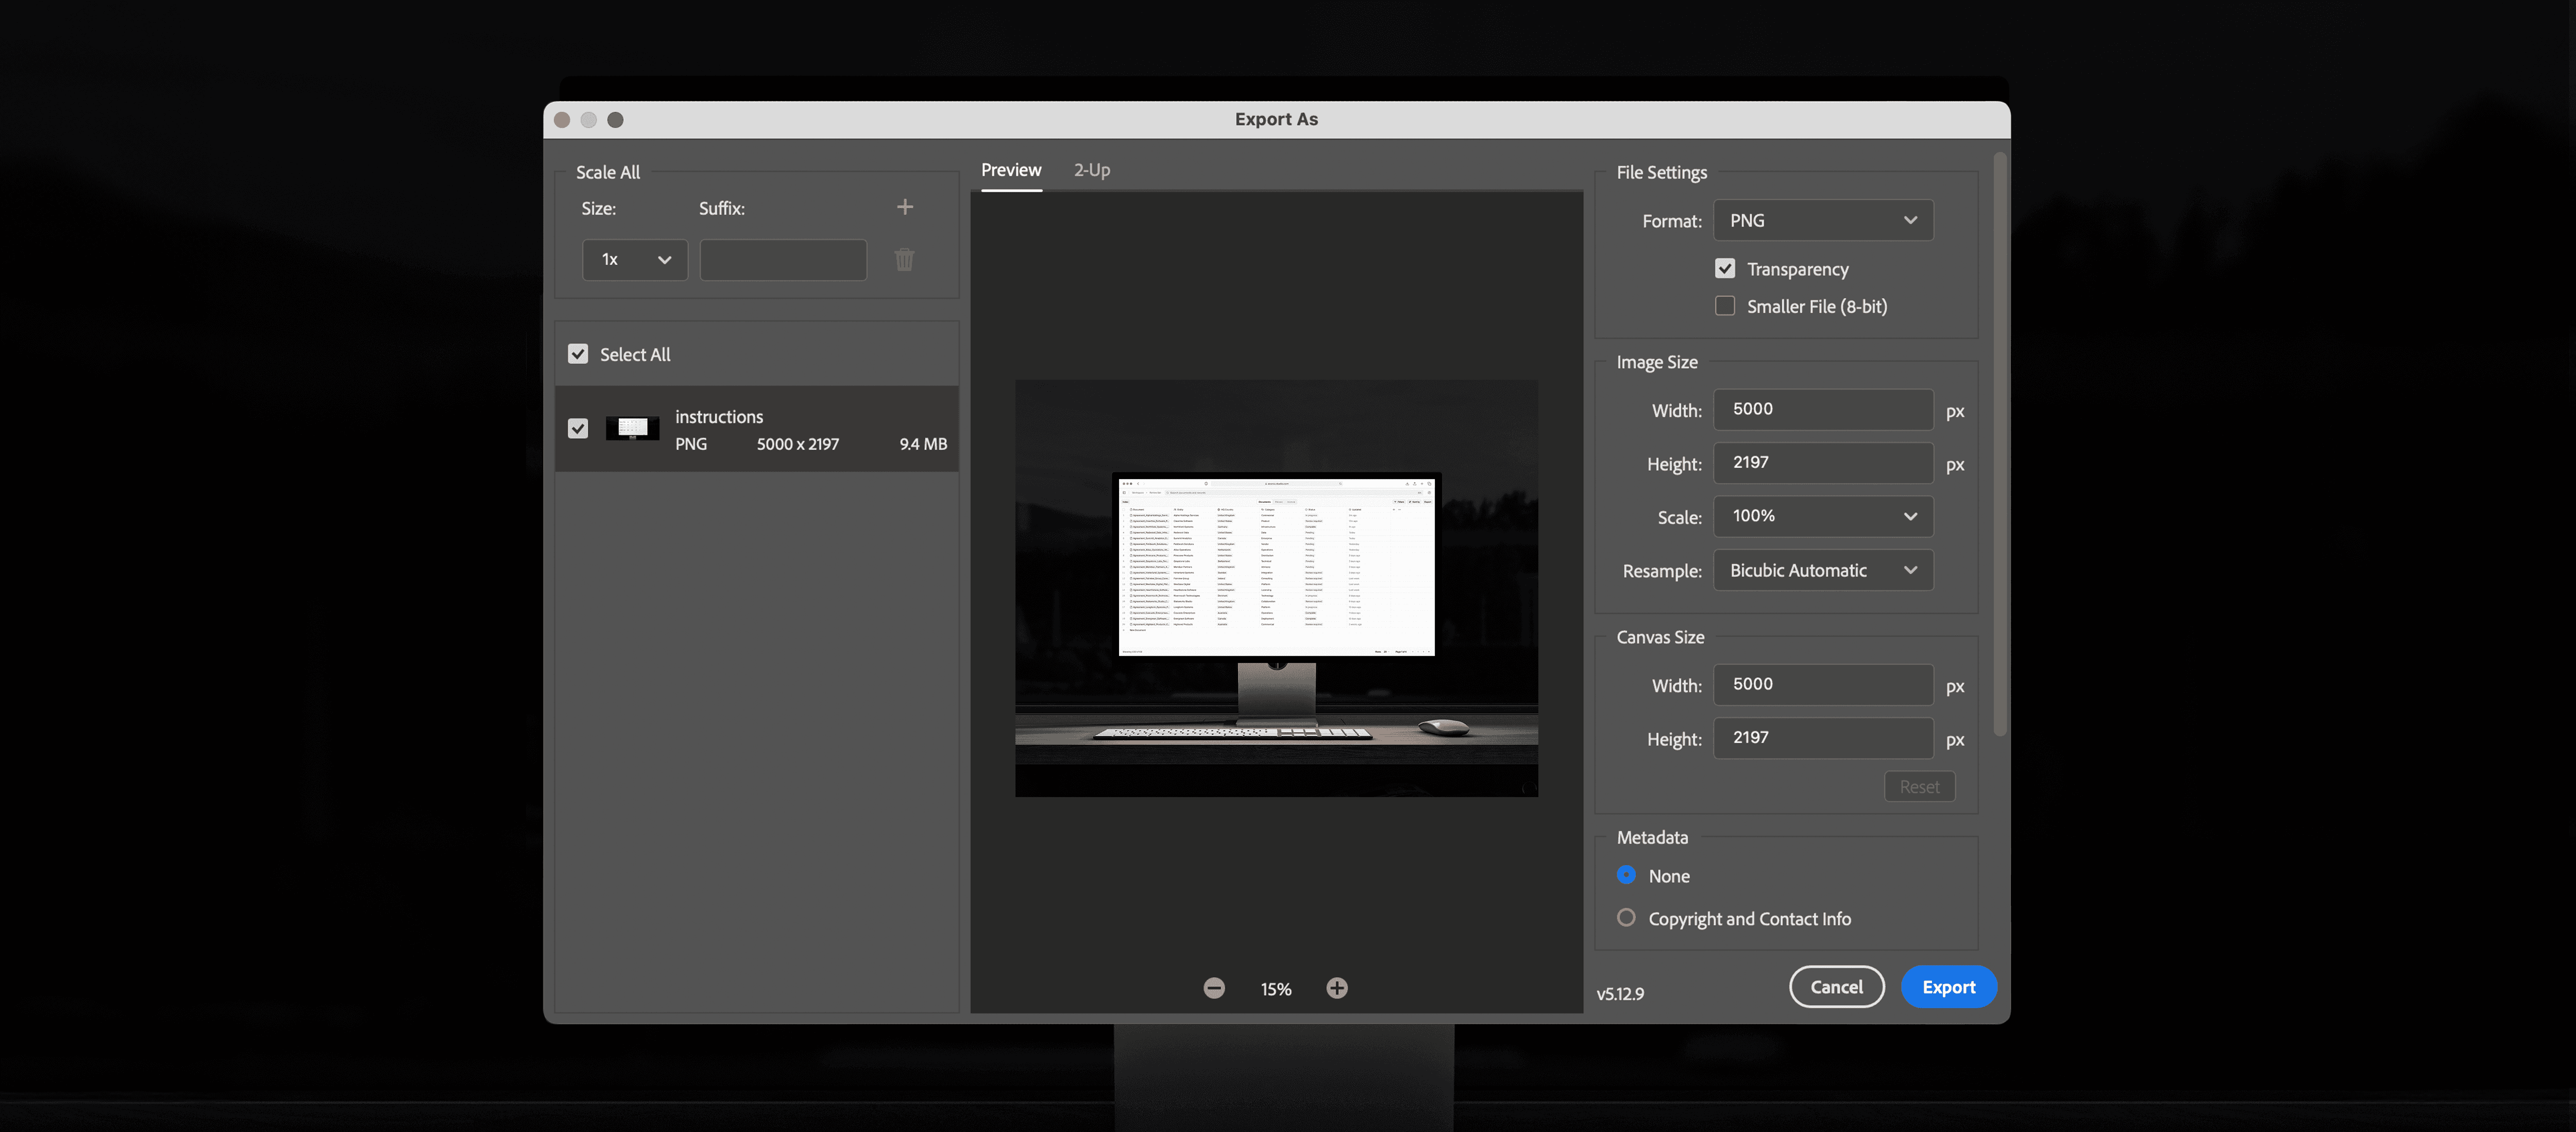This screenshot has width=2576, height=1132.
Task: Uncheck the Select All checkbox
Action: click(578, 354)
